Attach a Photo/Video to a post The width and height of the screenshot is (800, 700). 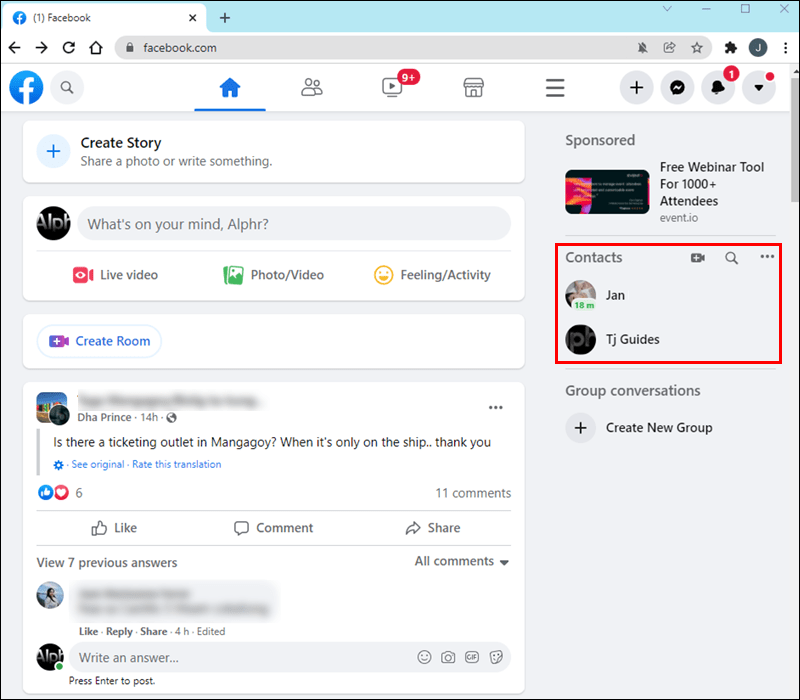[274, 274]
